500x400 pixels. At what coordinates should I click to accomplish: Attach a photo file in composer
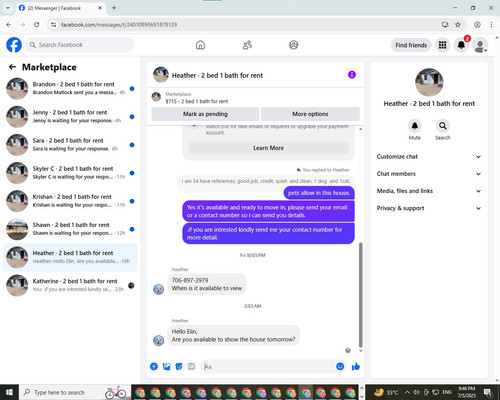[166, 367]
